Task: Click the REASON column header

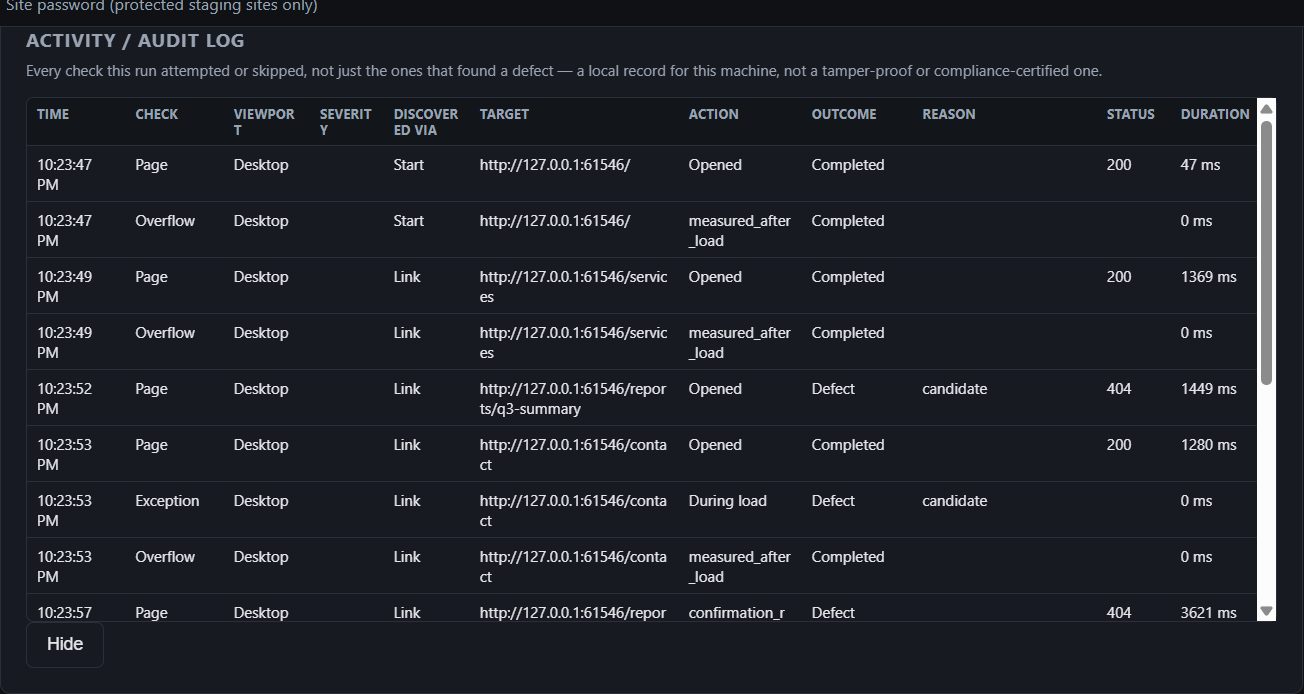Action: pos(949,114)
